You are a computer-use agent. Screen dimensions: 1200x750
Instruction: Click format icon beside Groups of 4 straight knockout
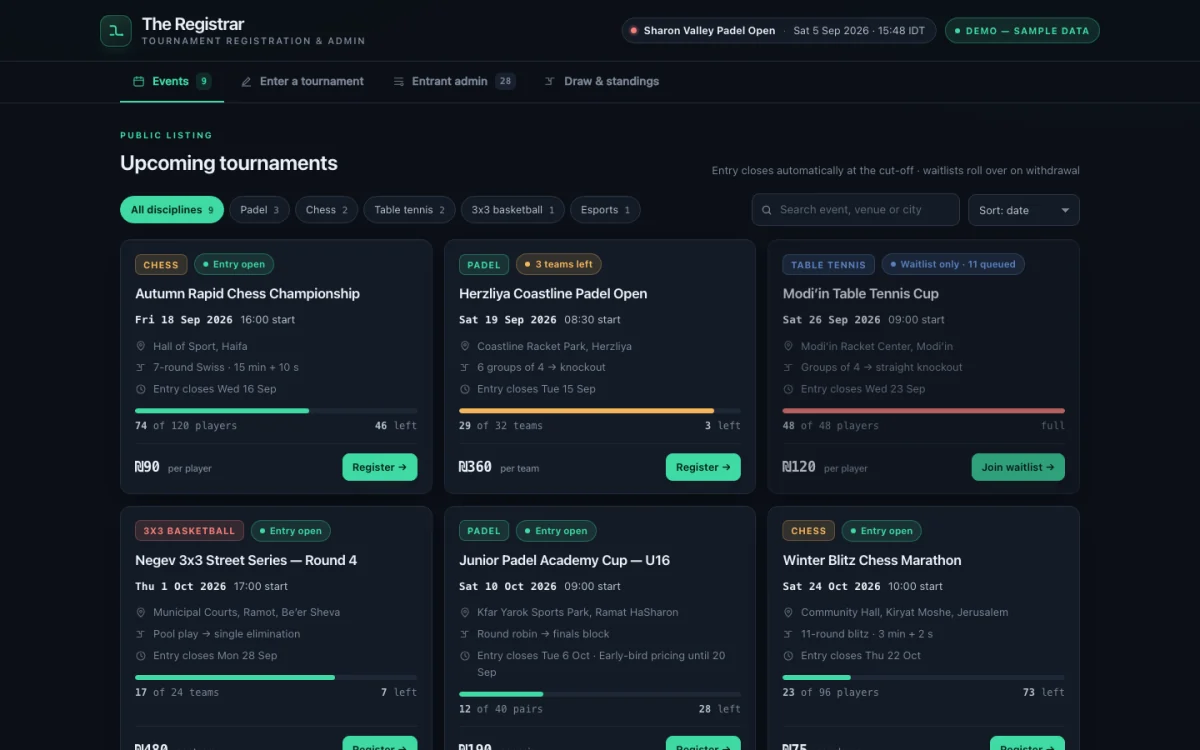click(x=789, y=368)
